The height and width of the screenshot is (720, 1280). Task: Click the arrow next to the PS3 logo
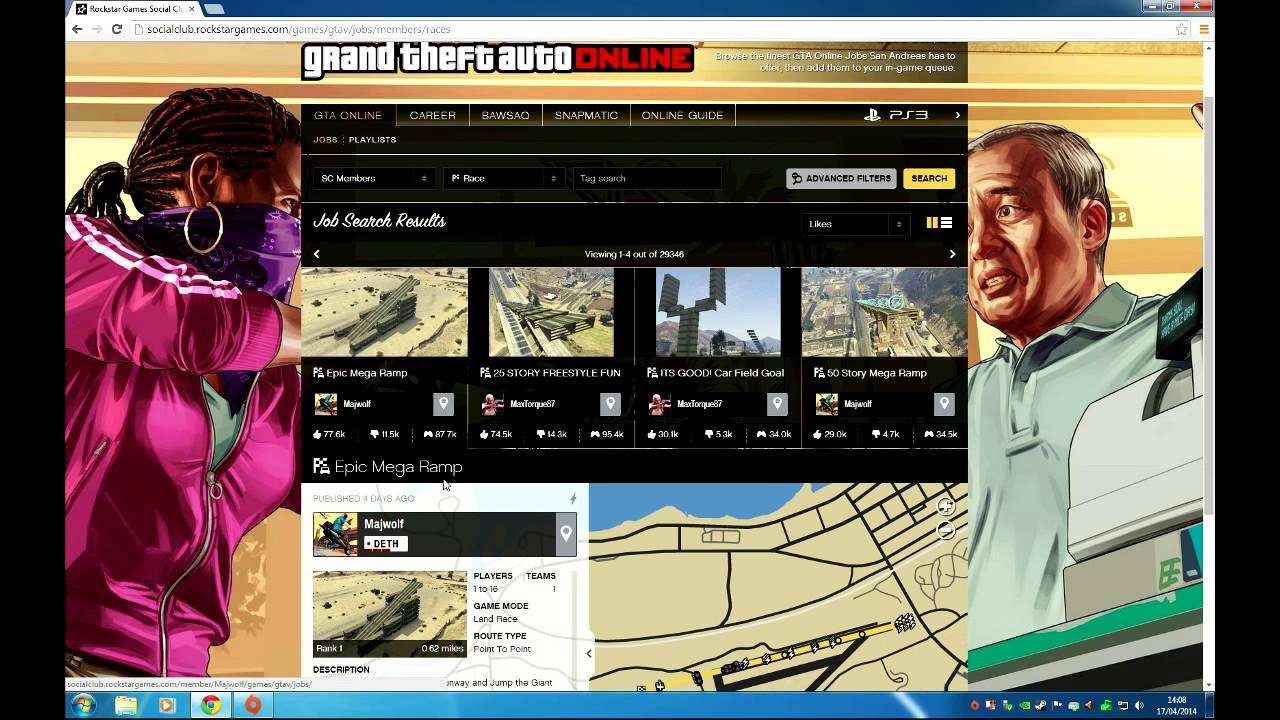957,115
